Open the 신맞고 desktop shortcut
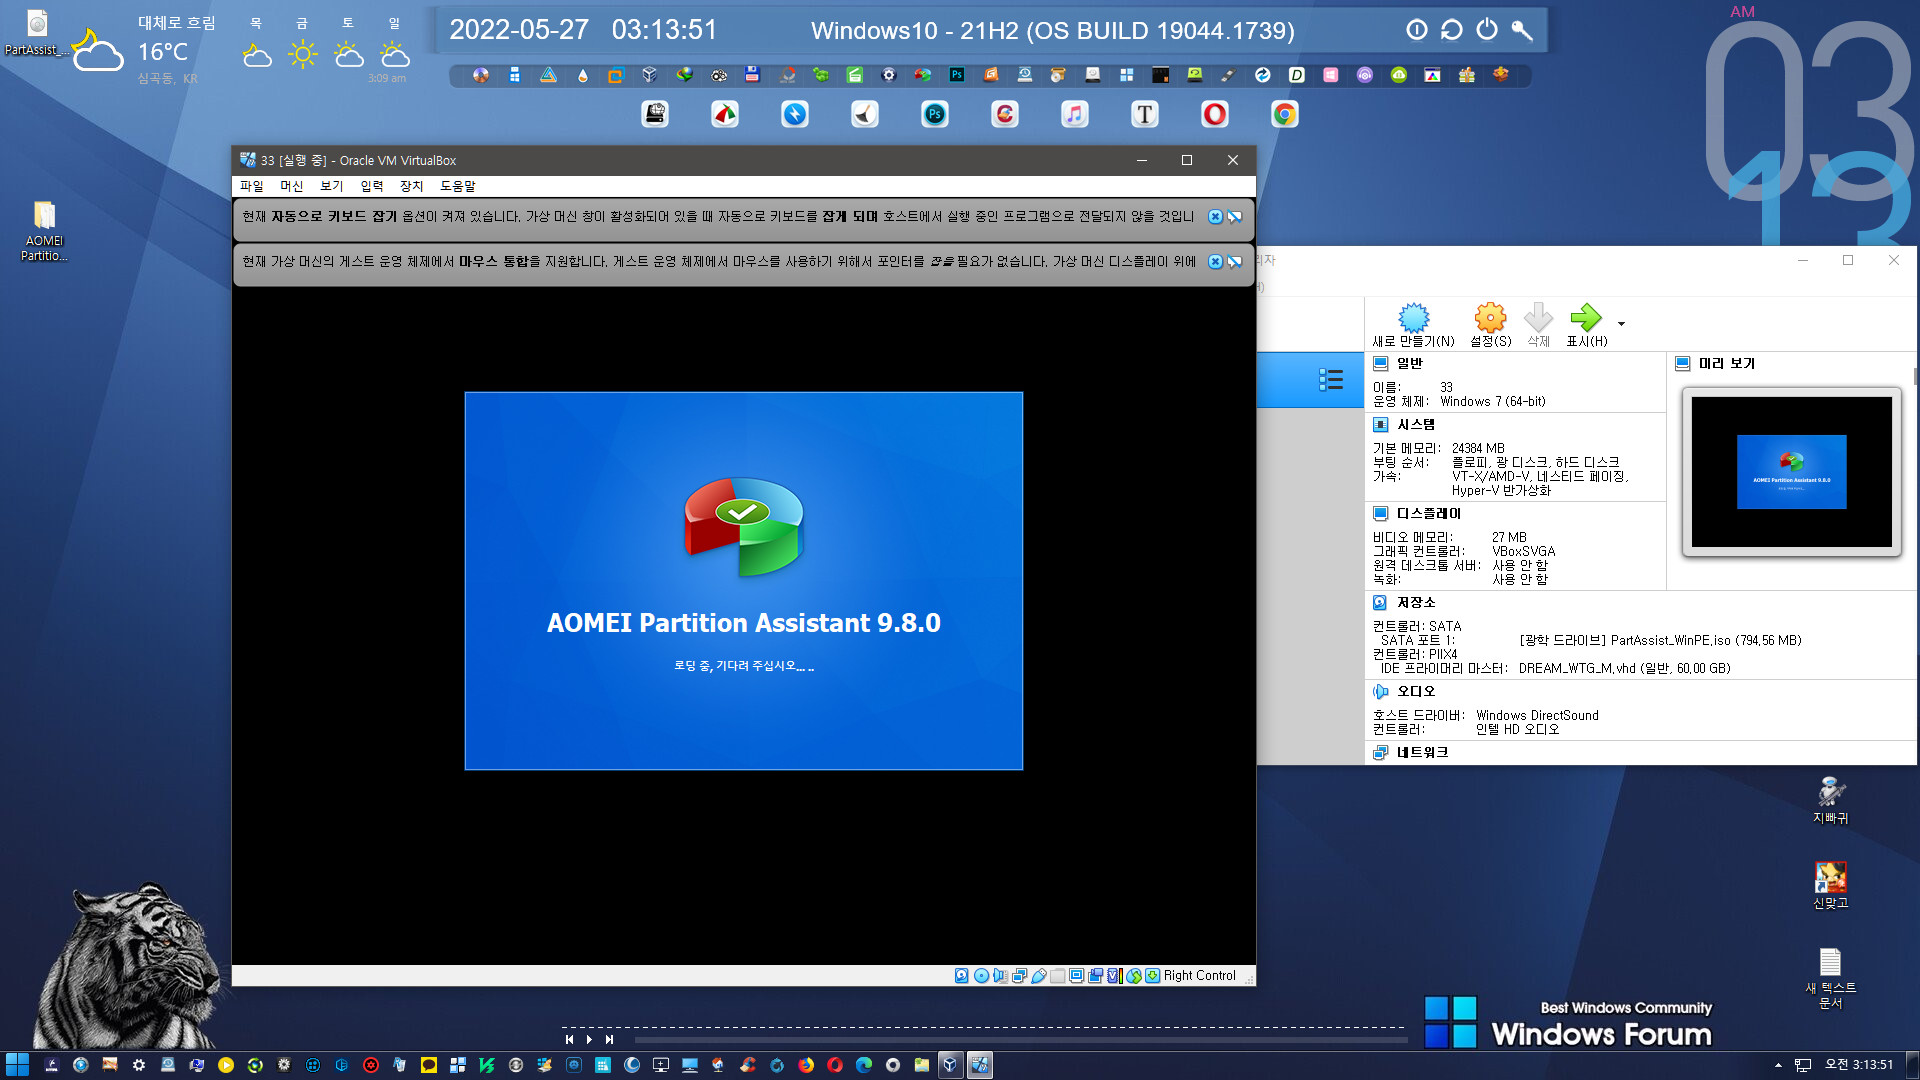 [1830, 885]
